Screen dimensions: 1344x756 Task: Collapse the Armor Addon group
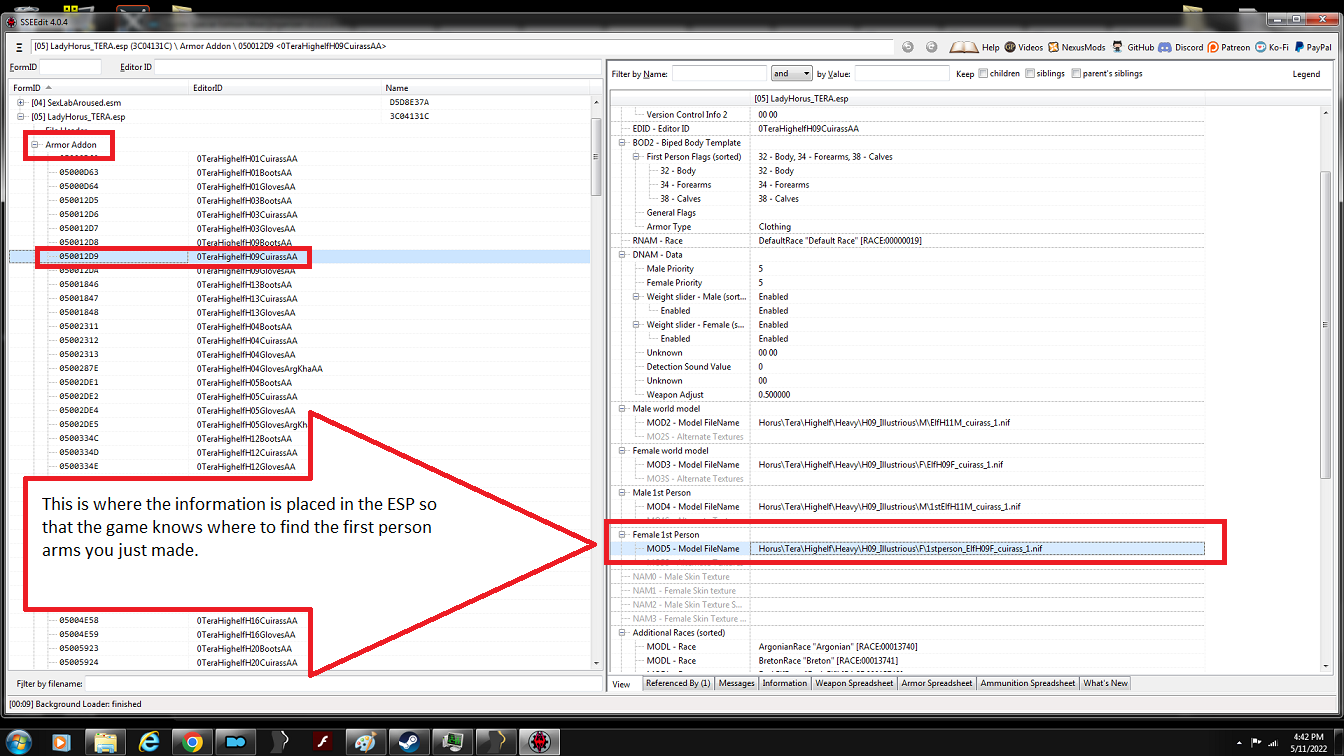click(x=34, y=144)
